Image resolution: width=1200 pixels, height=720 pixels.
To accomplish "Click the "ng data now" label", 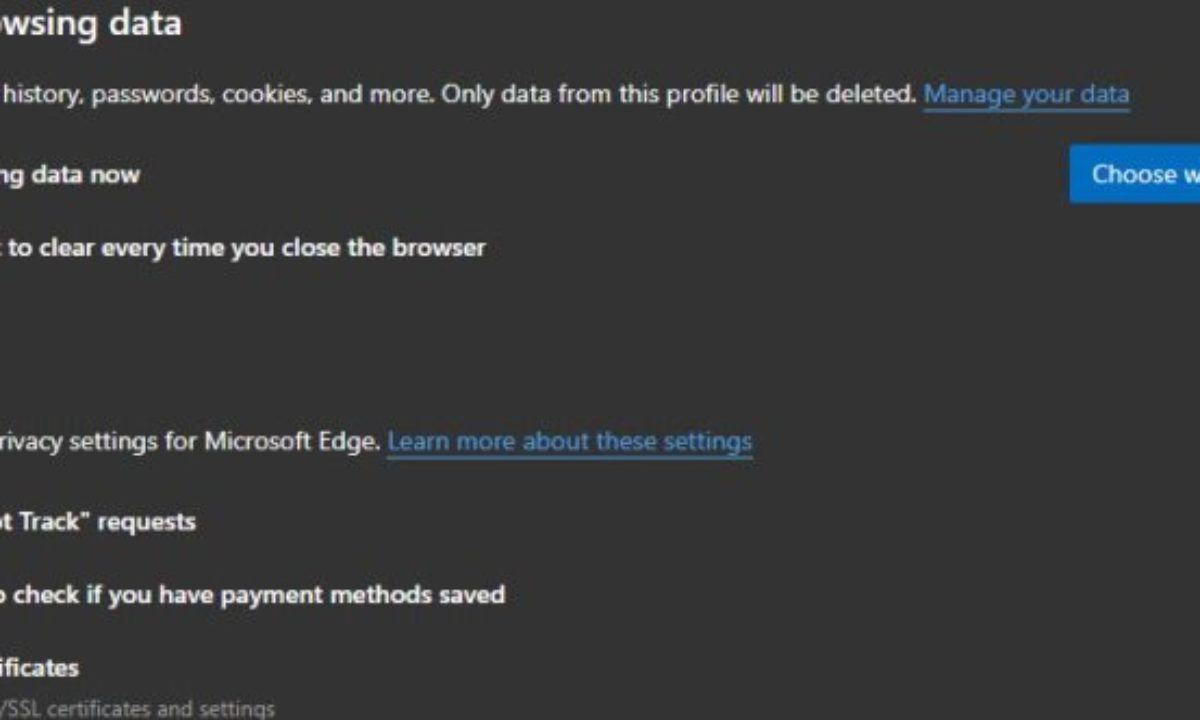I will click(x=70, y=174).
